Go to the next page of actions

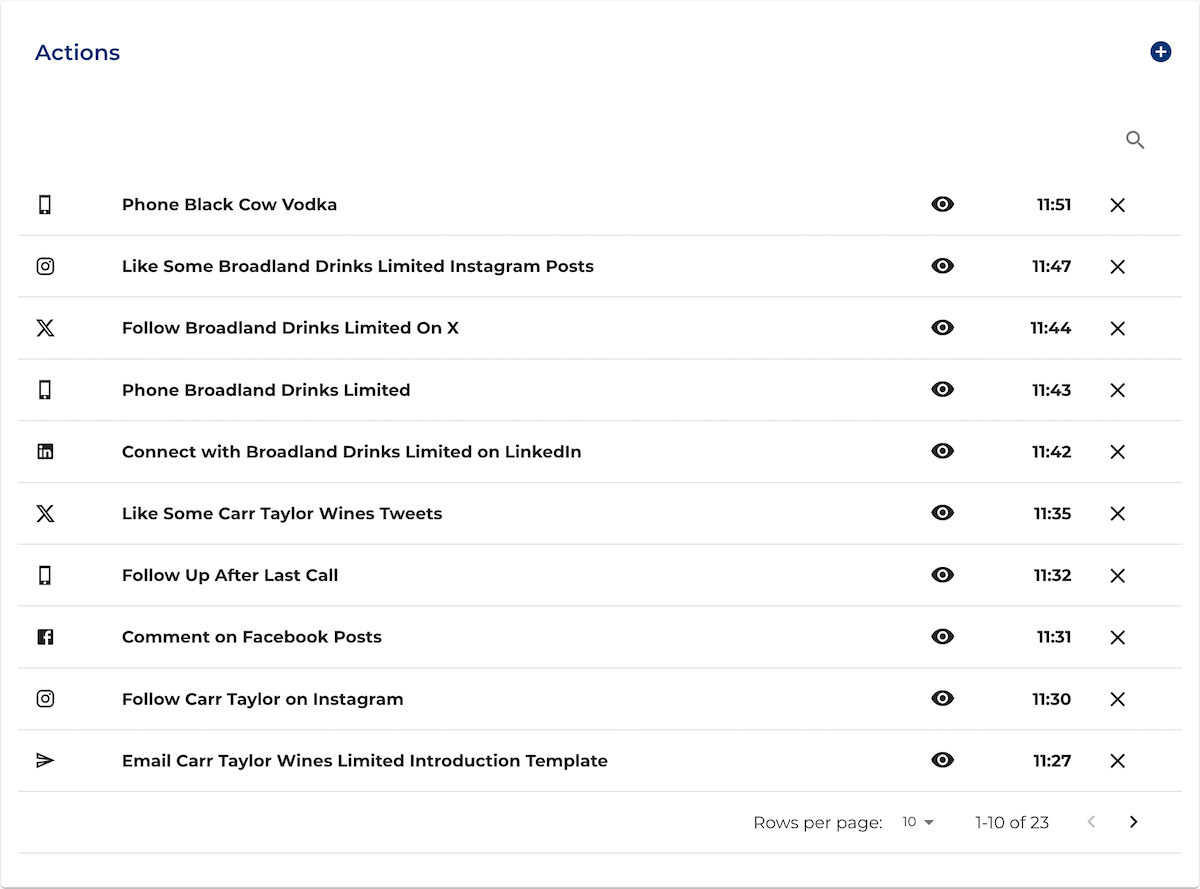(x=1133, y=822)
